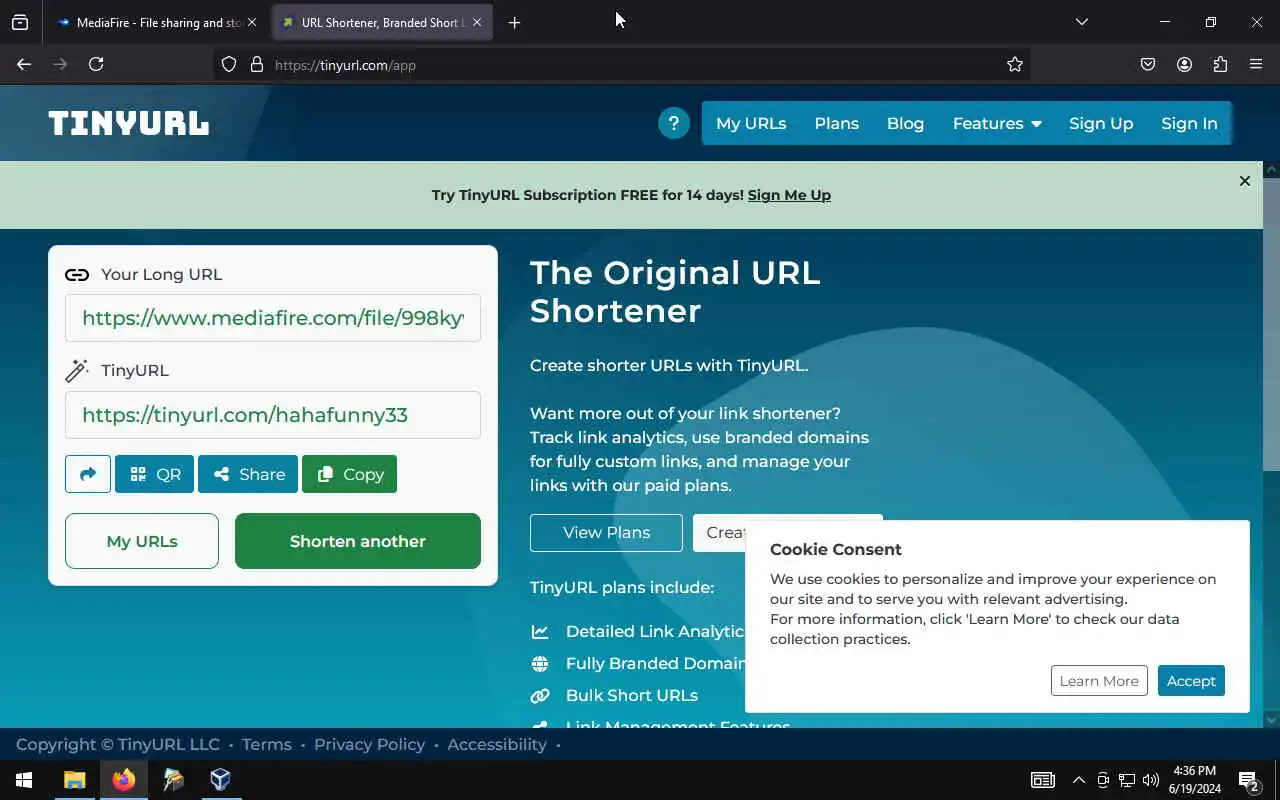
Task: Click the Share button
Action: click(248, 474)
